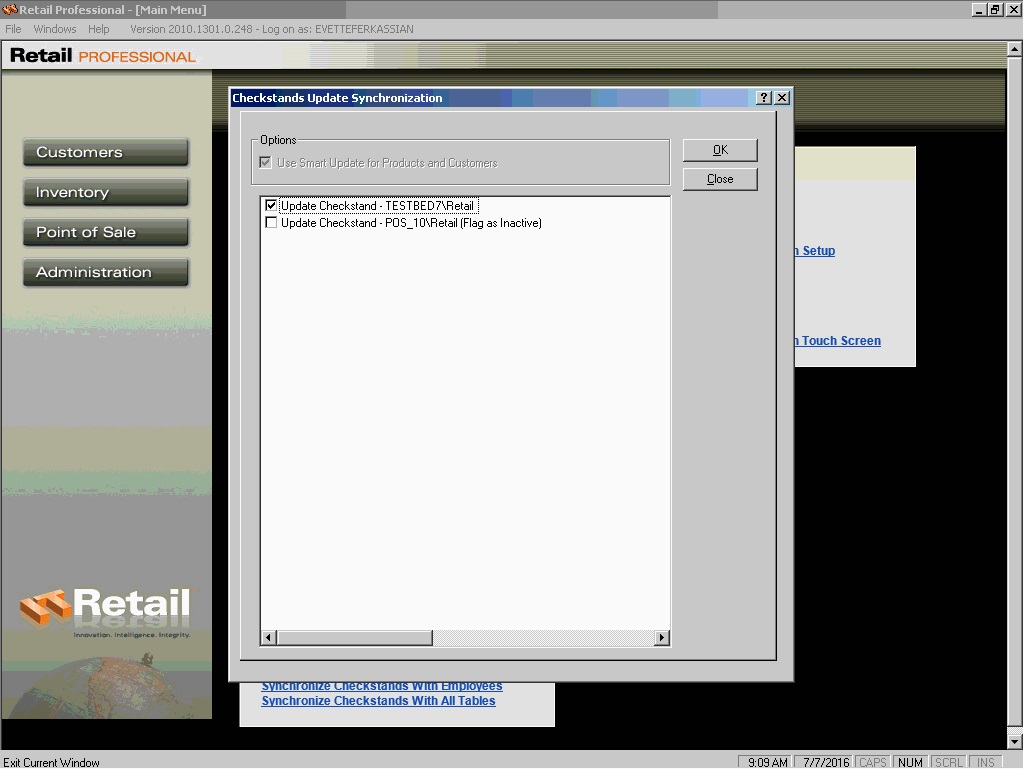The width and height of the screenshot is (1023, 769).
Task: Follow Synchronize Checkstands With All Tables link
Action: click(x=378, y=701)
